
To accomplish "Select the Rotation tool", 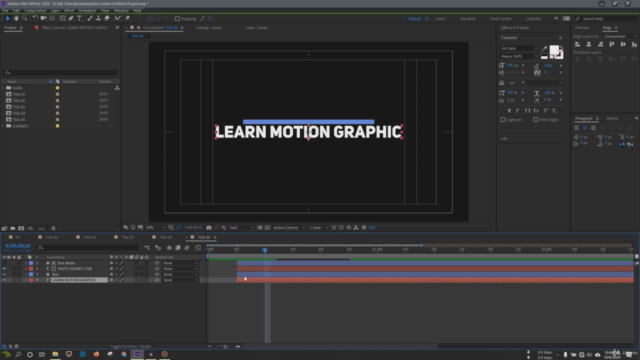I will click(35, 18).
